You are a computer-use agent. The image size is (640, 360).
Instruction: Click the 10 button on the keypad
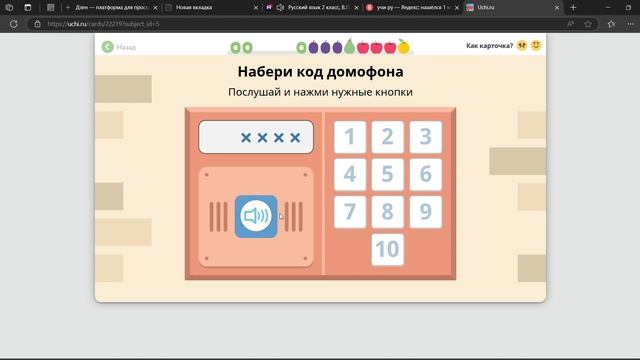387,249
